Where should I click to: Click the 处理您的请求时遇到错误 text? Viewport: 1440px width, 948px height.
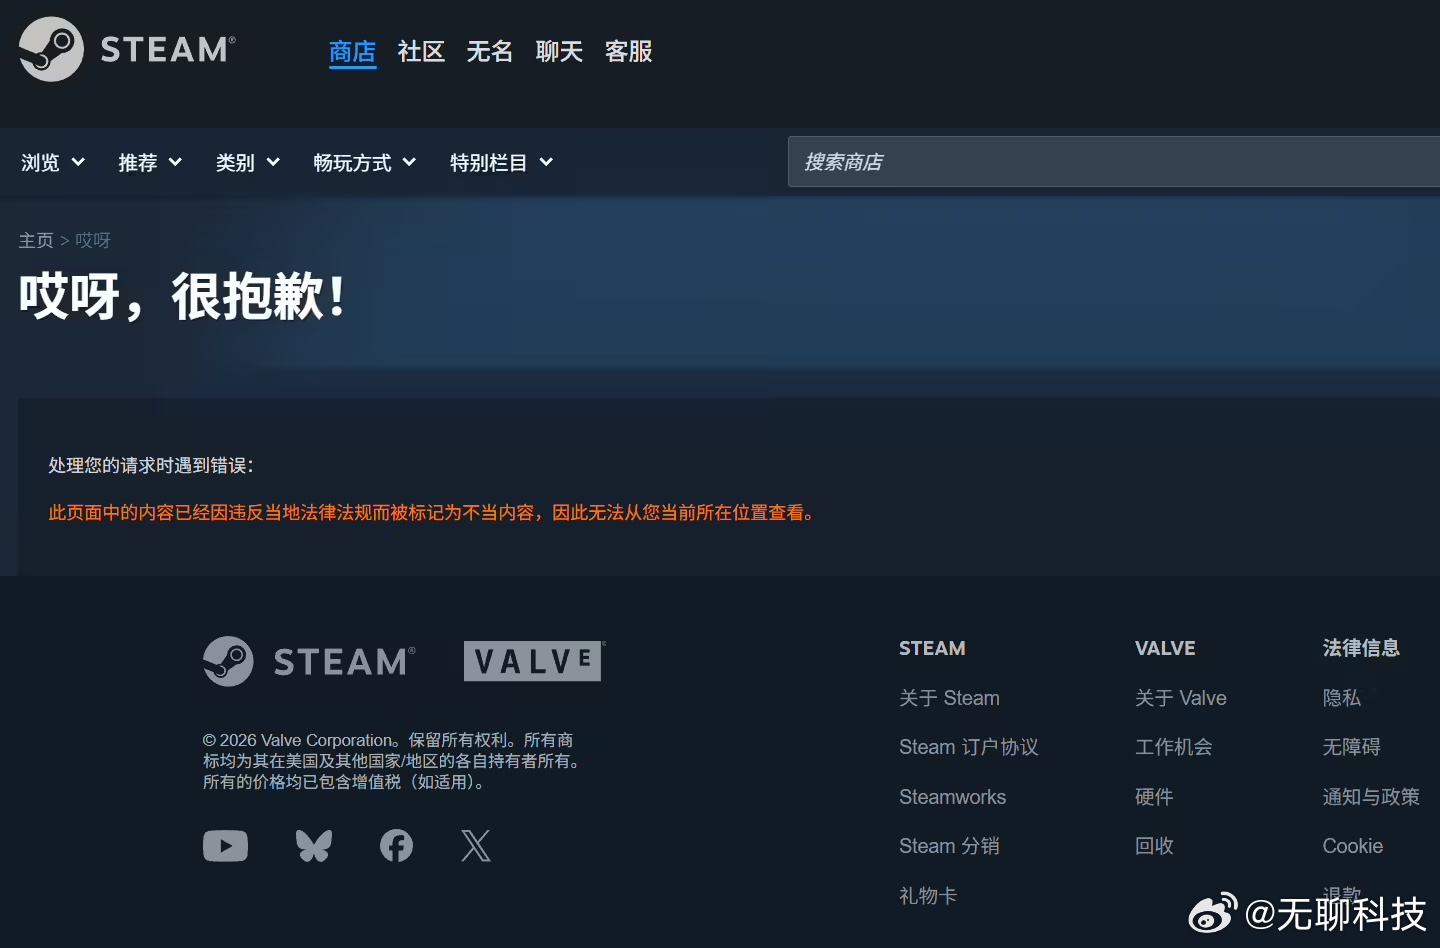pyautogui.click(x=151, y=465)
